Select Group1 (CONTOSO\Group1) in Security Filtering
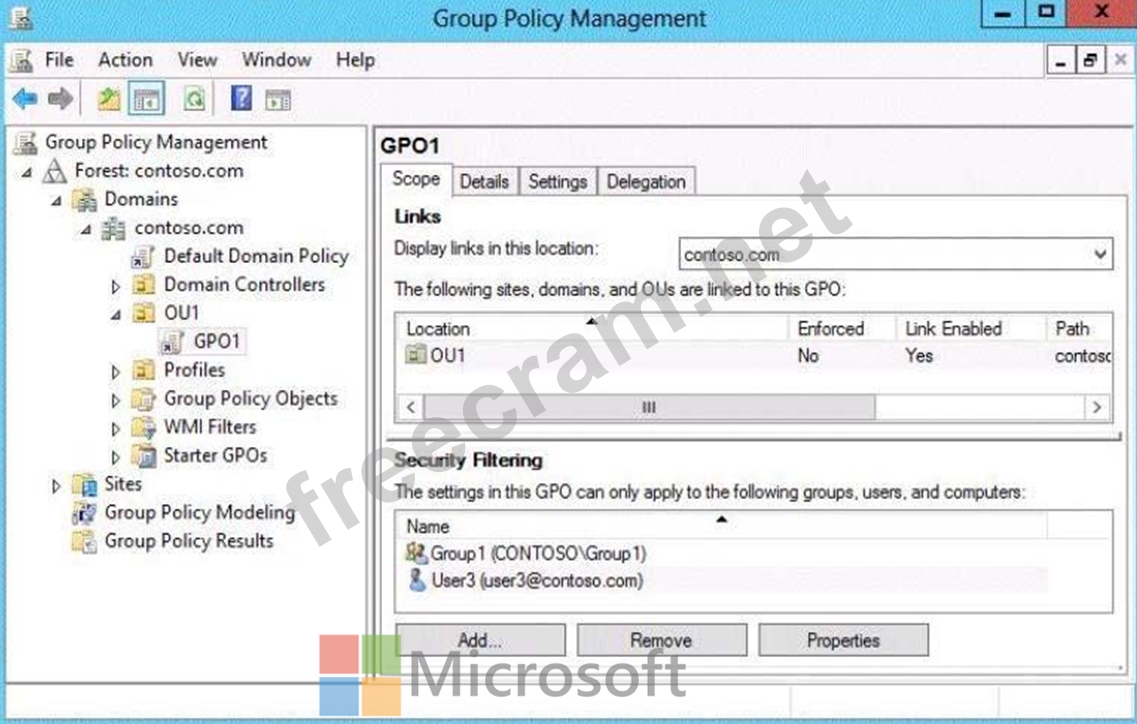This screenshot has width=1137, height=724. pos(538,554)
